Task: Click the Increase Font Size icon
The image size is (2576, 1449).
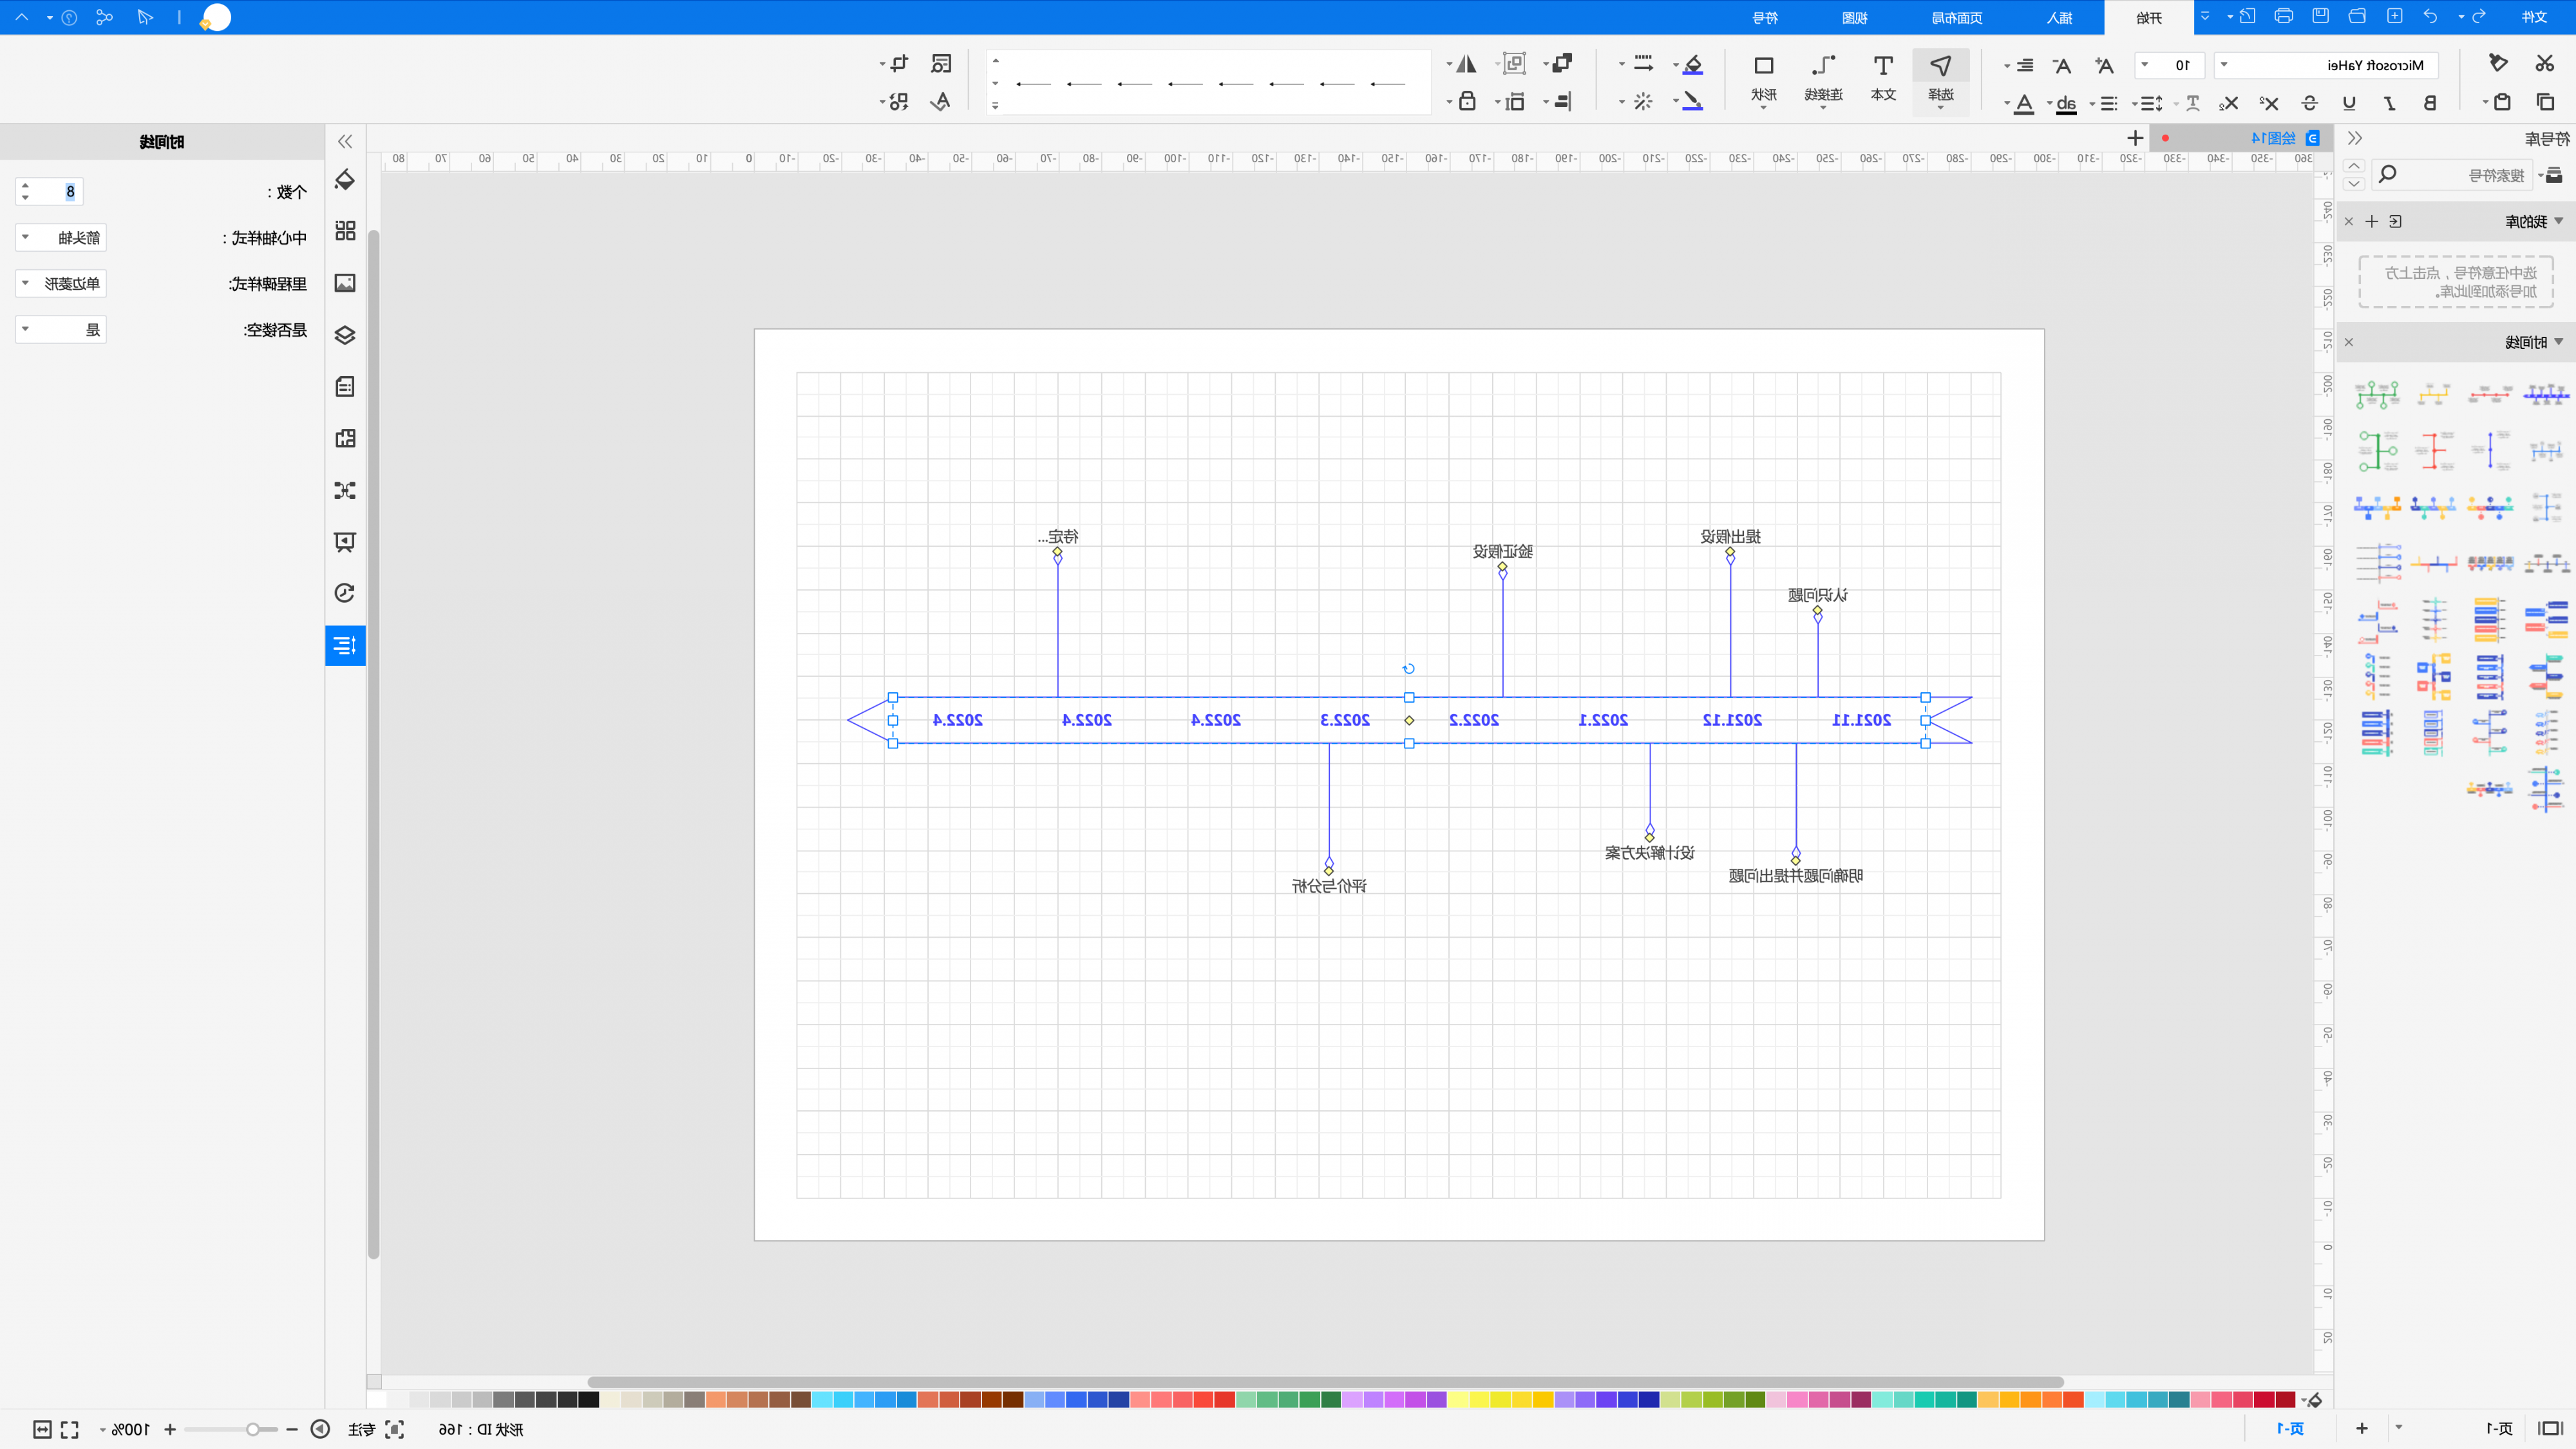Action: coord(2105,65)
